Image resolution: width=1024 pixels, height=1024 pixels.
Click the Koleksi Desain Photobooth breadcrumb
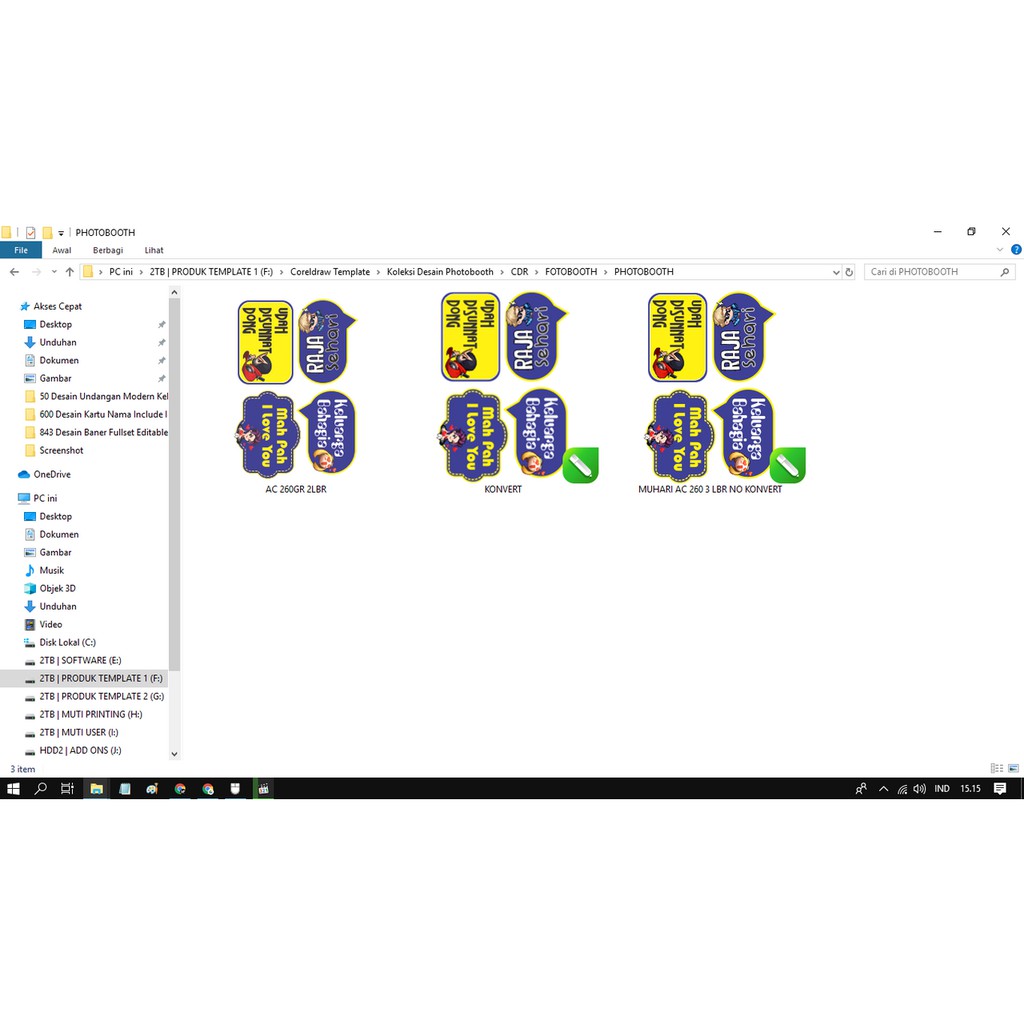click(x=440, y=272)
